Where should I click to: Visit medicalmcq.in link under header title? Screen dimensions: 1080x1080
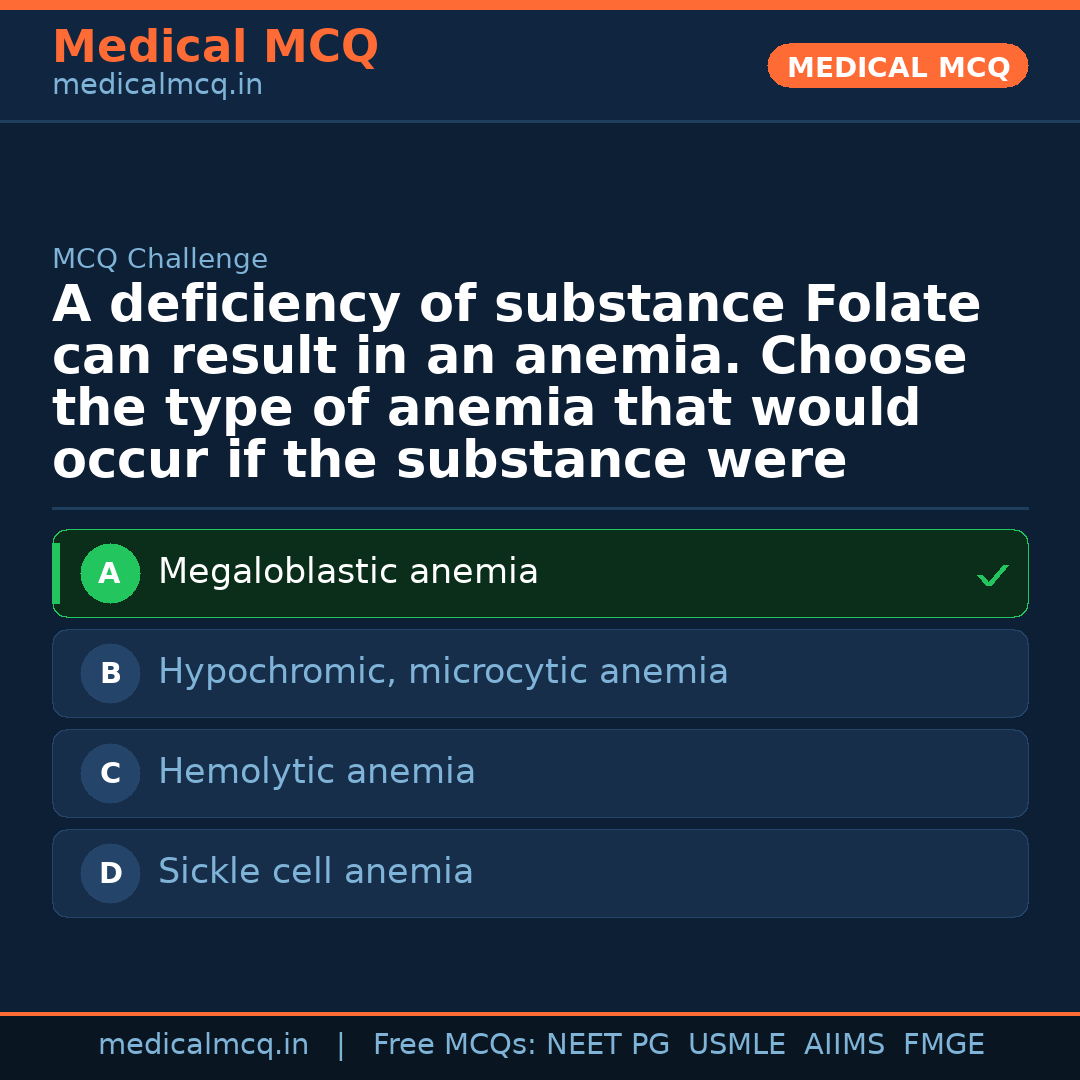pyautogui.click(x=157, y=86)
